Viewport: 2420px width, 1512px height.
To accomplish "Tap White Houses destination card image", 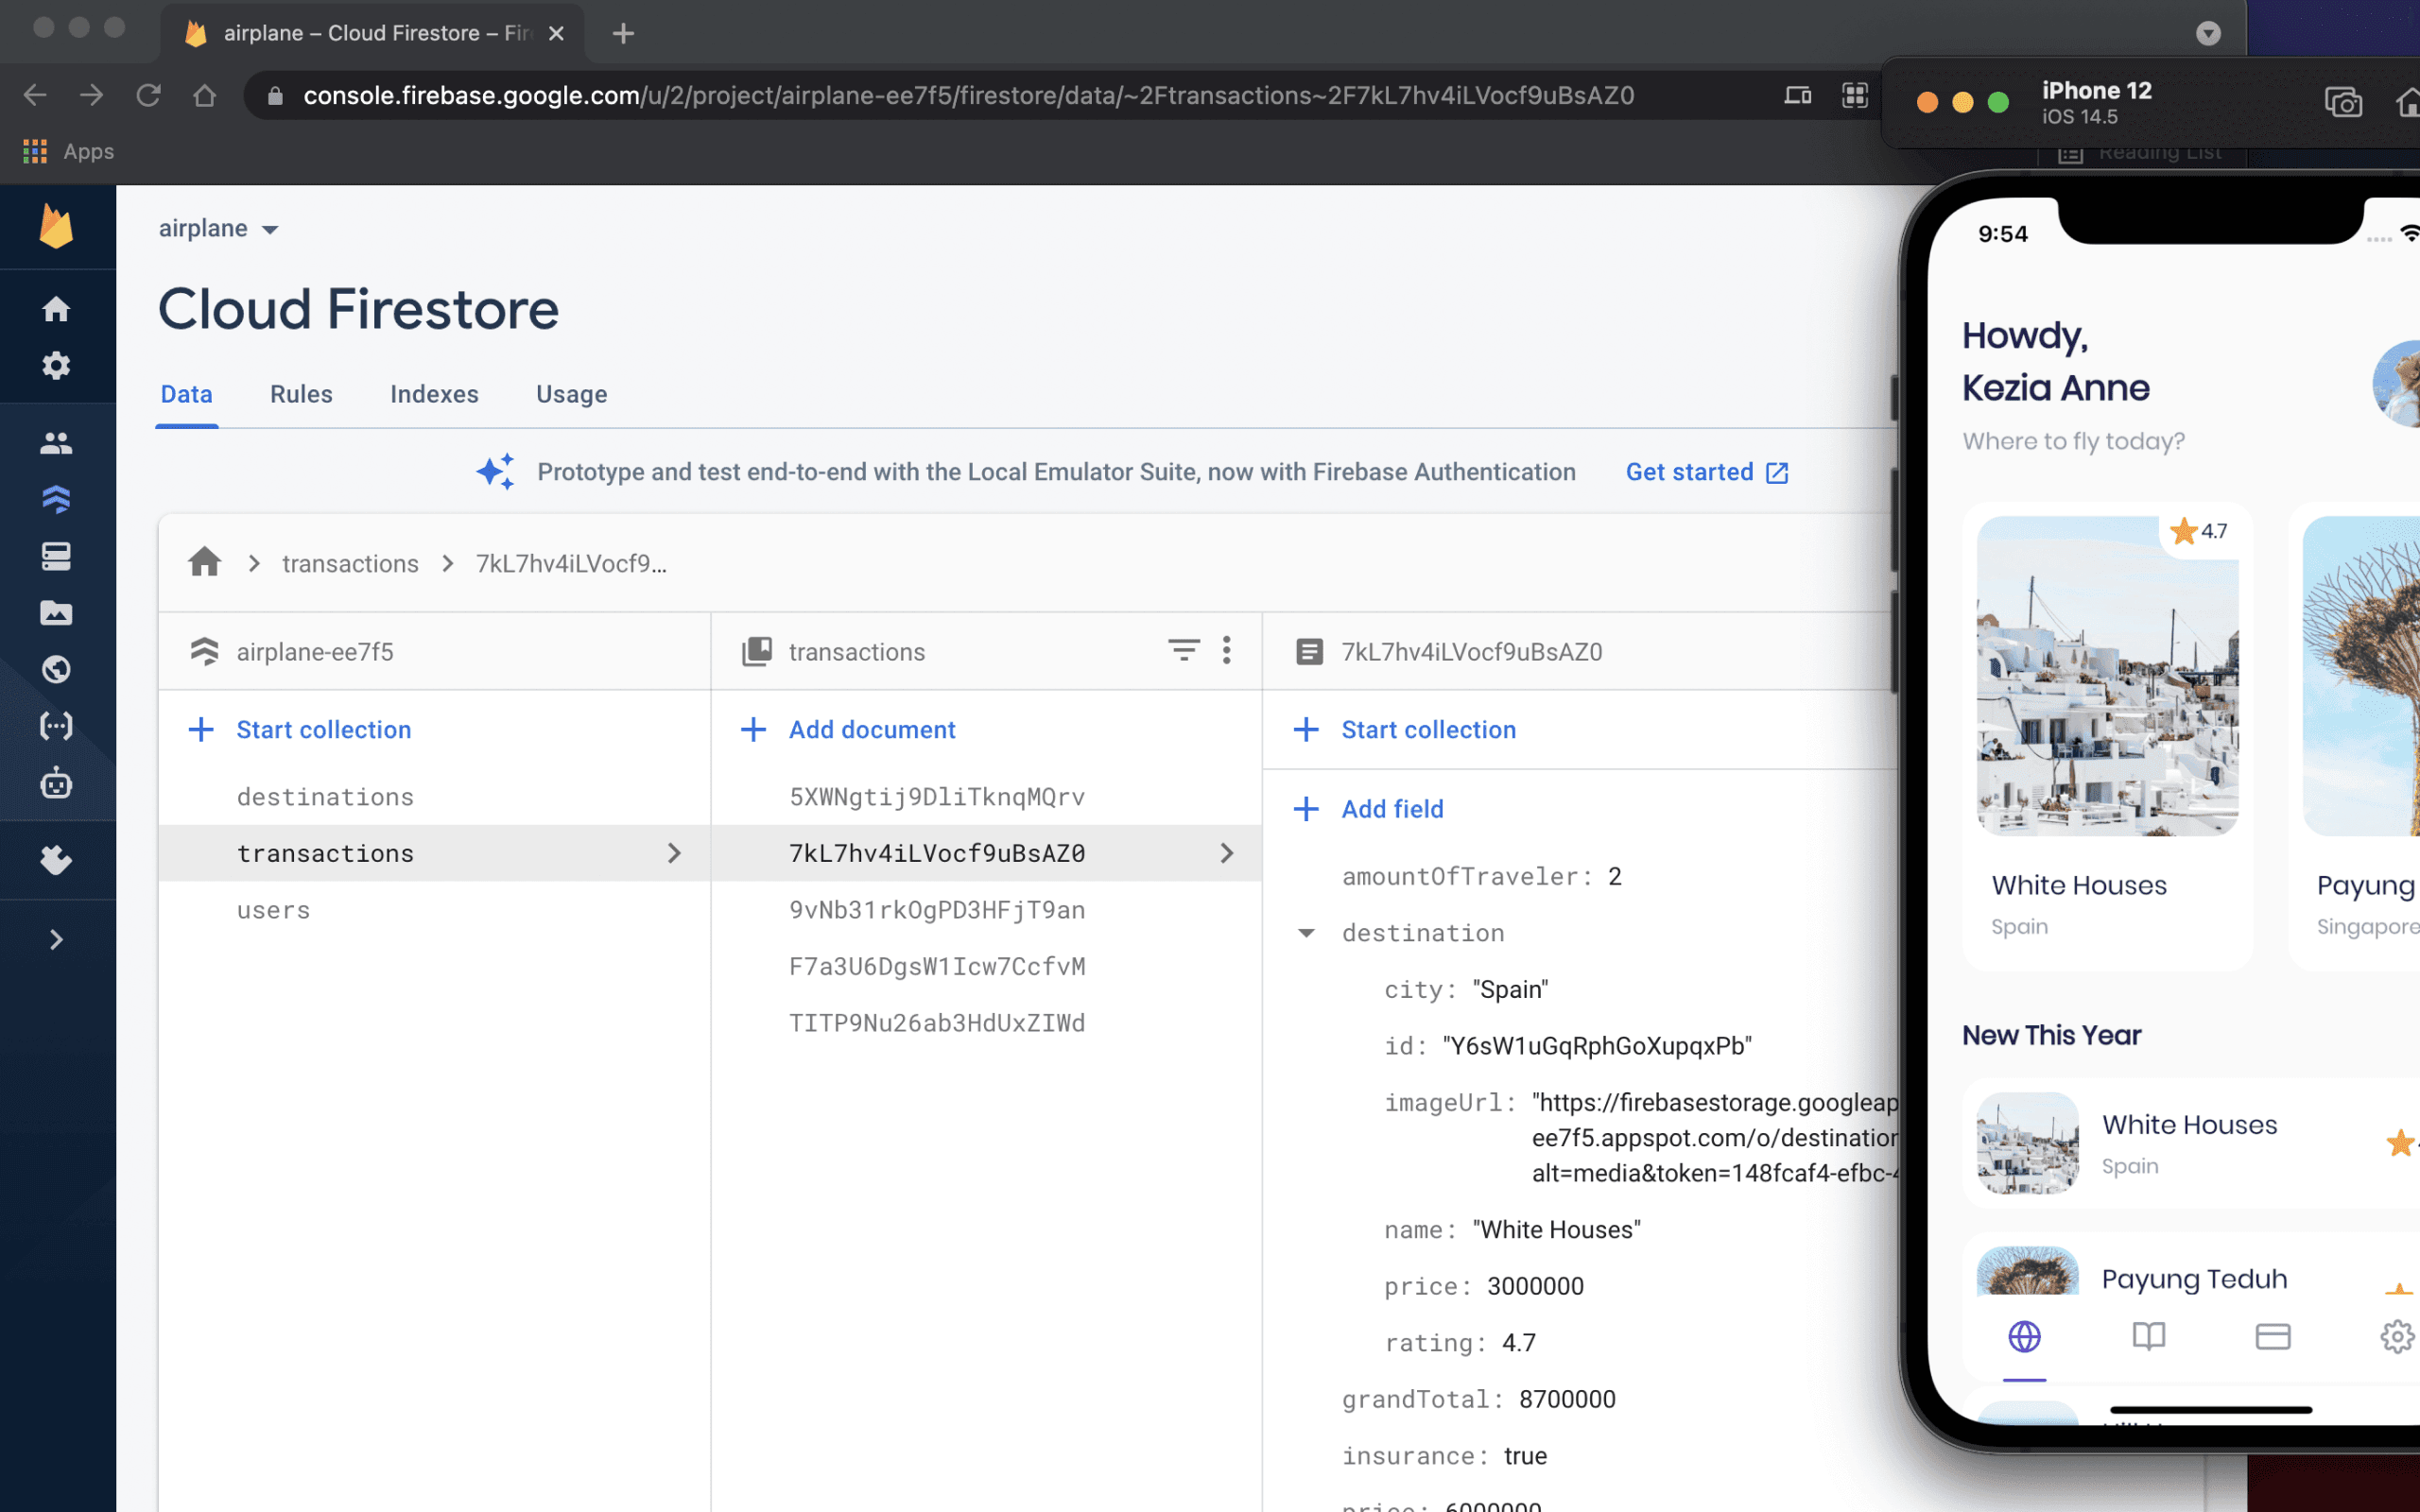I will point(2108,676).
